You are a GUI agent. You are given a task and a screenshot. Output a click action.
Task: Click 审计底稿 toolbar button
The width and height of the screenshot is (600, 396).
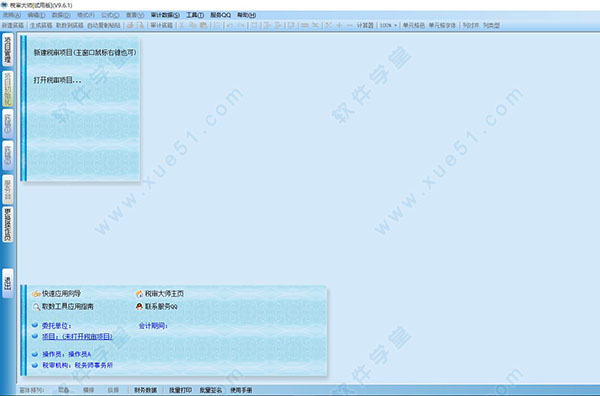[162, 26]
